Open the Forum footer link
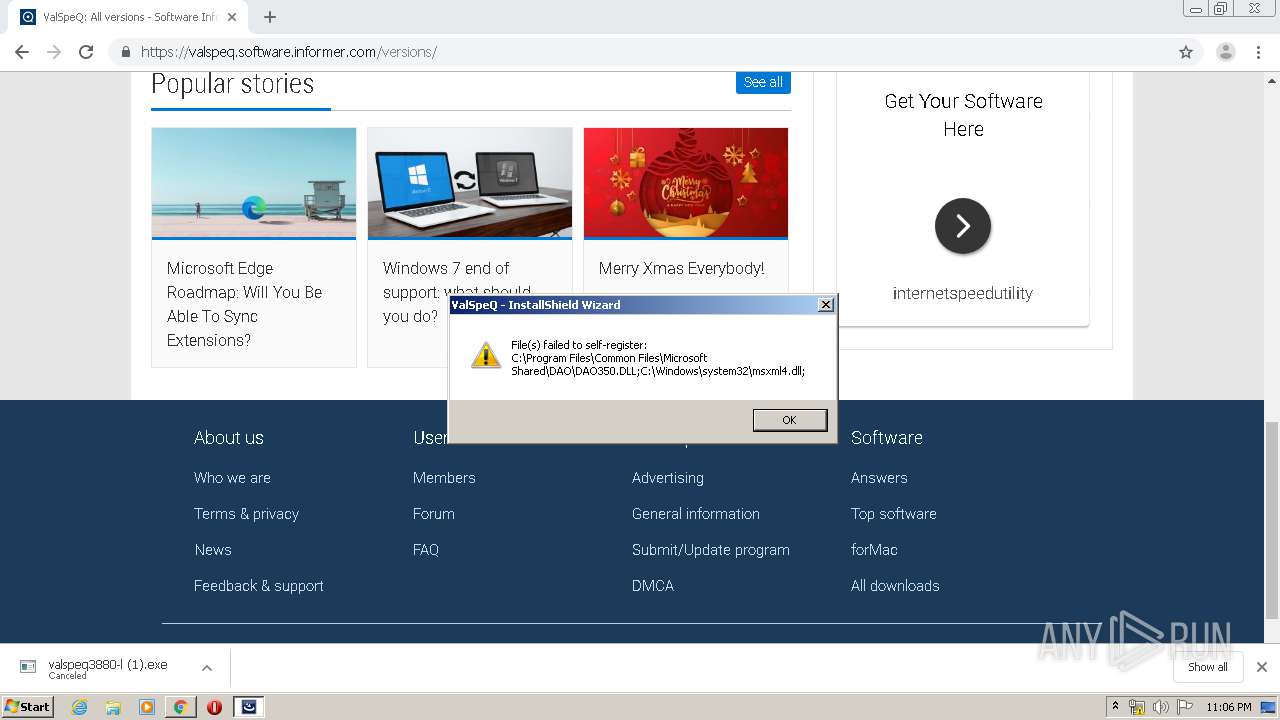 click(x=434, y=514)
